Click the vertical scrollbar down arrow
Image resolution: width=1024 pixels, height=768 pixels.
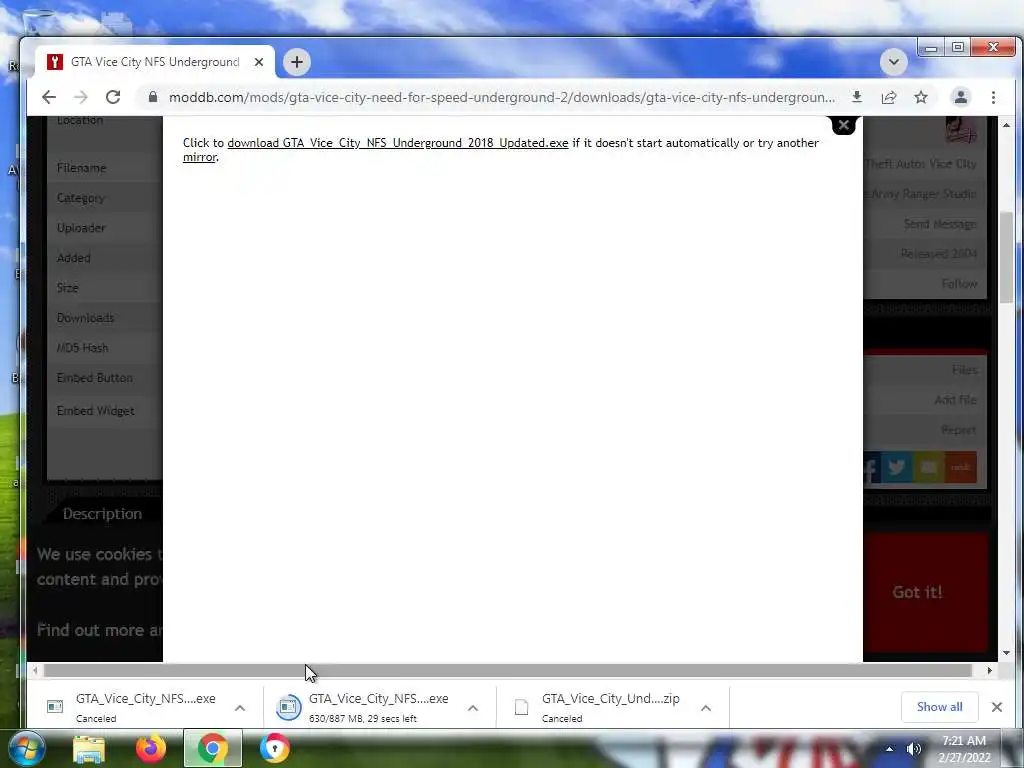coord(1006,652)
